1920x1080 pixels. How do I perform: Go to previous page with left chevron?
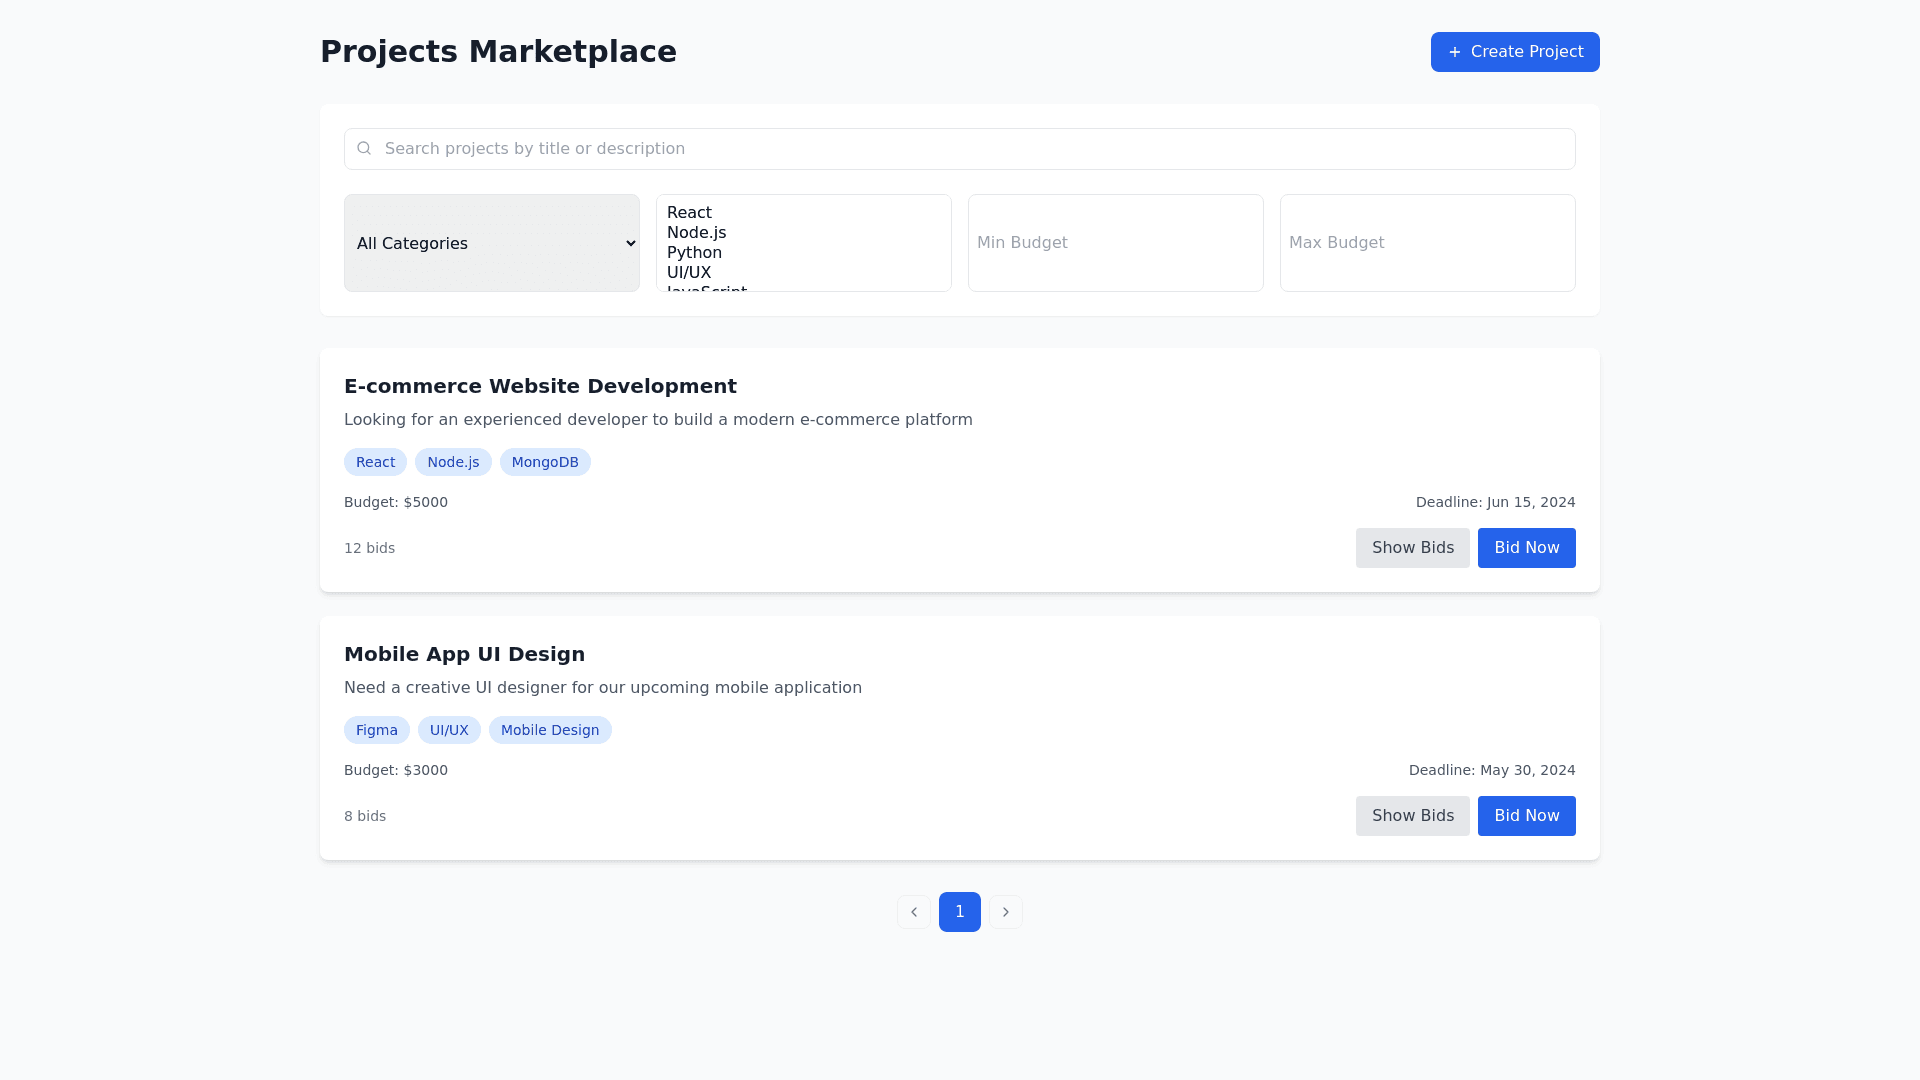point(914,912)
